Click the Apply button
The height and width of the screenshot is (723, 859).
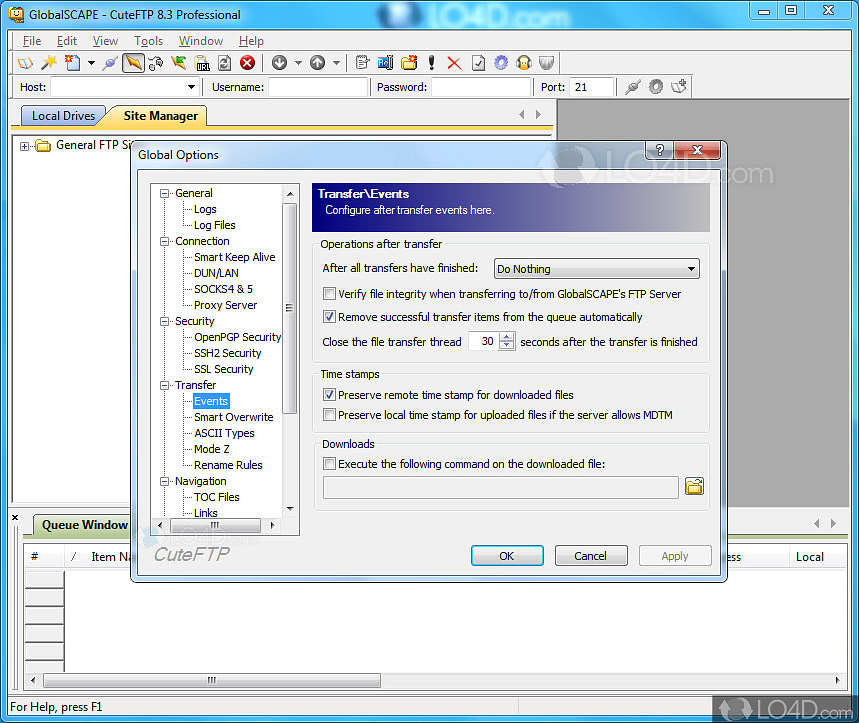675,555
